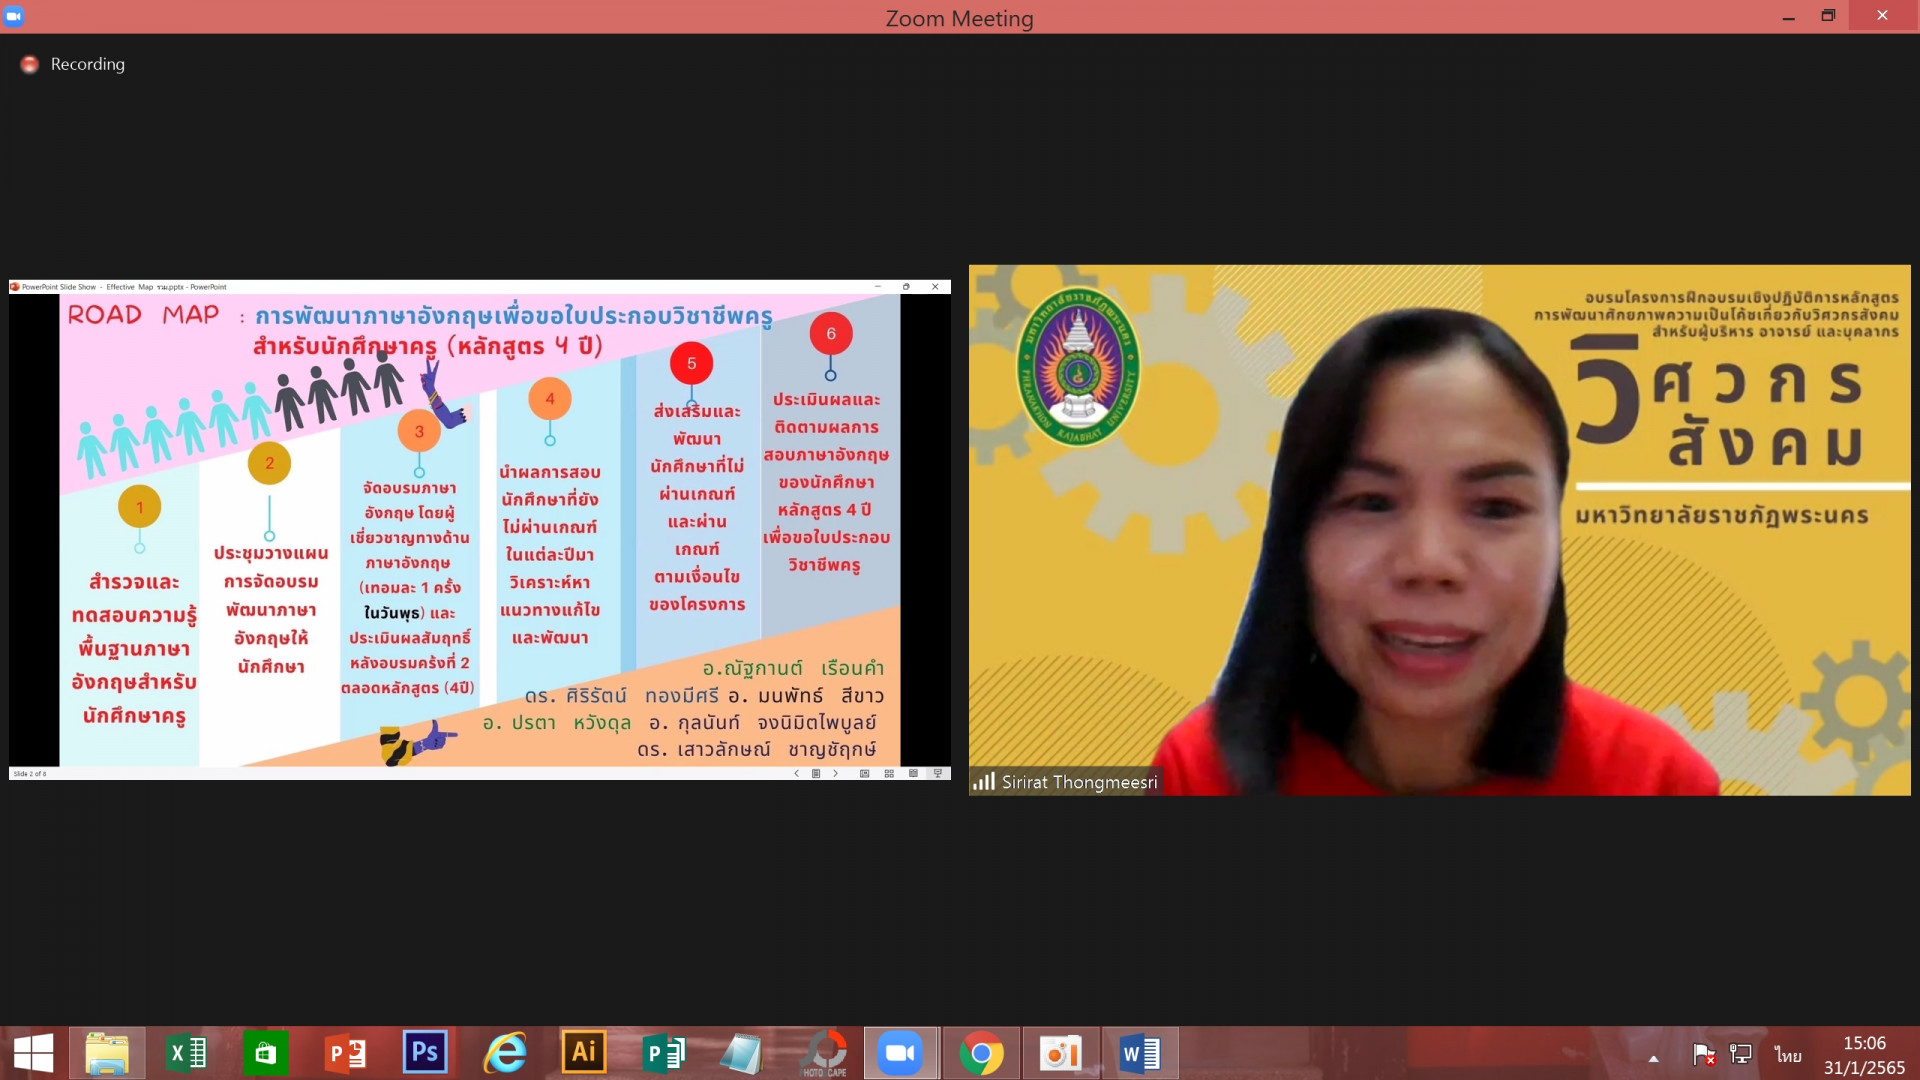Switch to Google Chrome in the taskbar
The height and width of the screenshot is (1080, 1920).
[981, 1053]
